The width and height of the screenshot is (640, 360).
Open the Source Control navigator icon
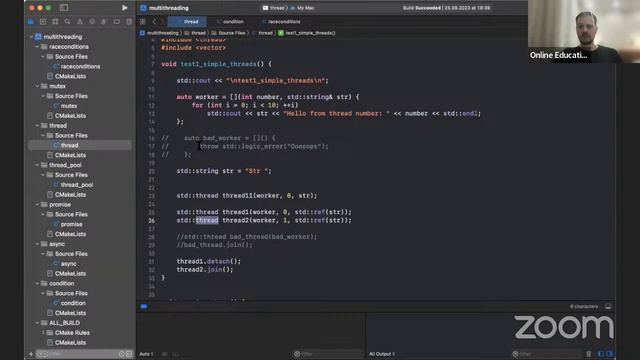pyautogui.click(x=43, y=22)
